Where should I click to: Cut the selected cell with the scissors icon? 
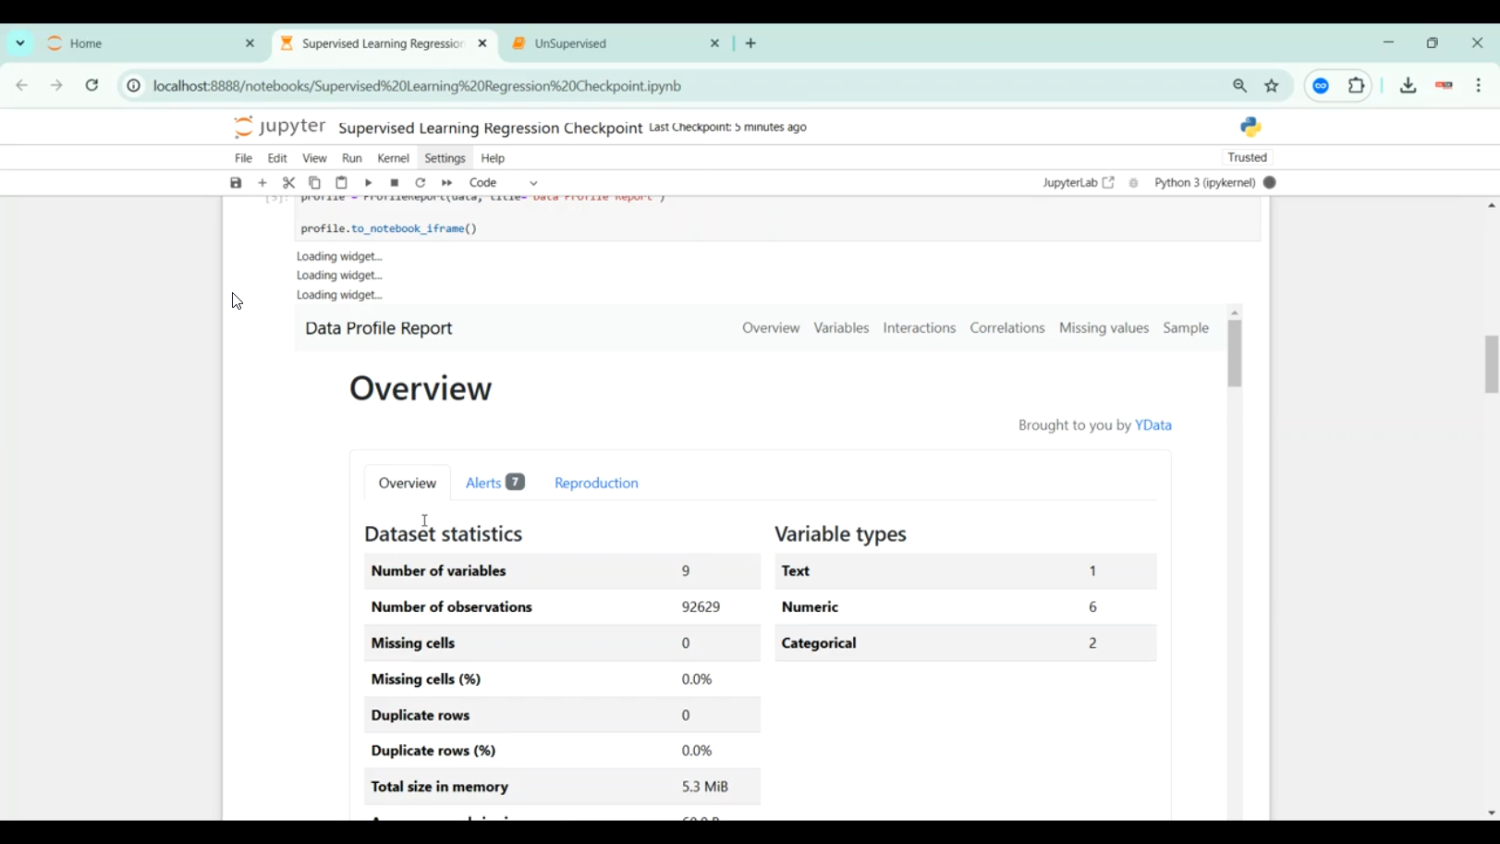click(289, 183)
